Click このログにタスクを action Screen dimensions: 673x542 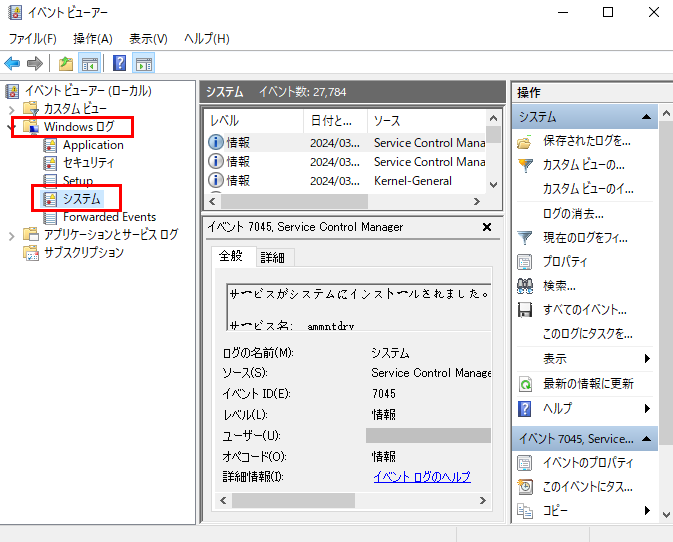point(588,334)
